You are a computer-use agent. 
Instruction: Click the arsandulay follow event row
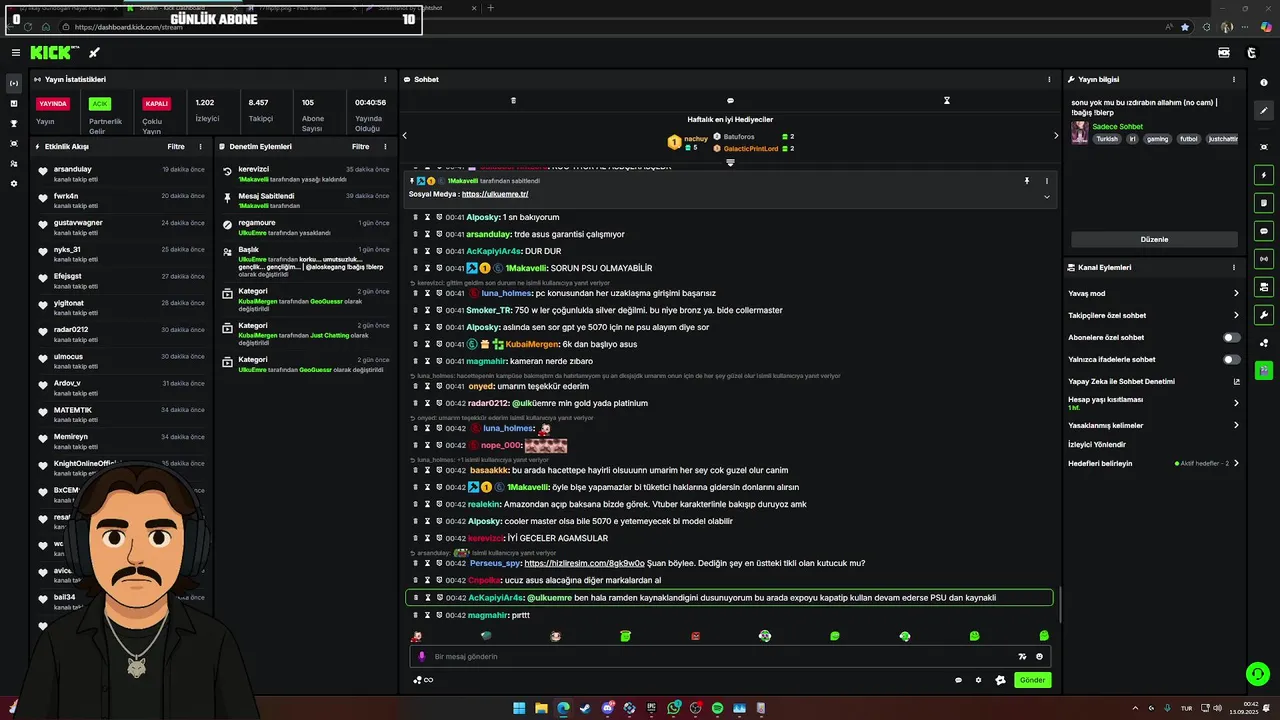[121, 173]
